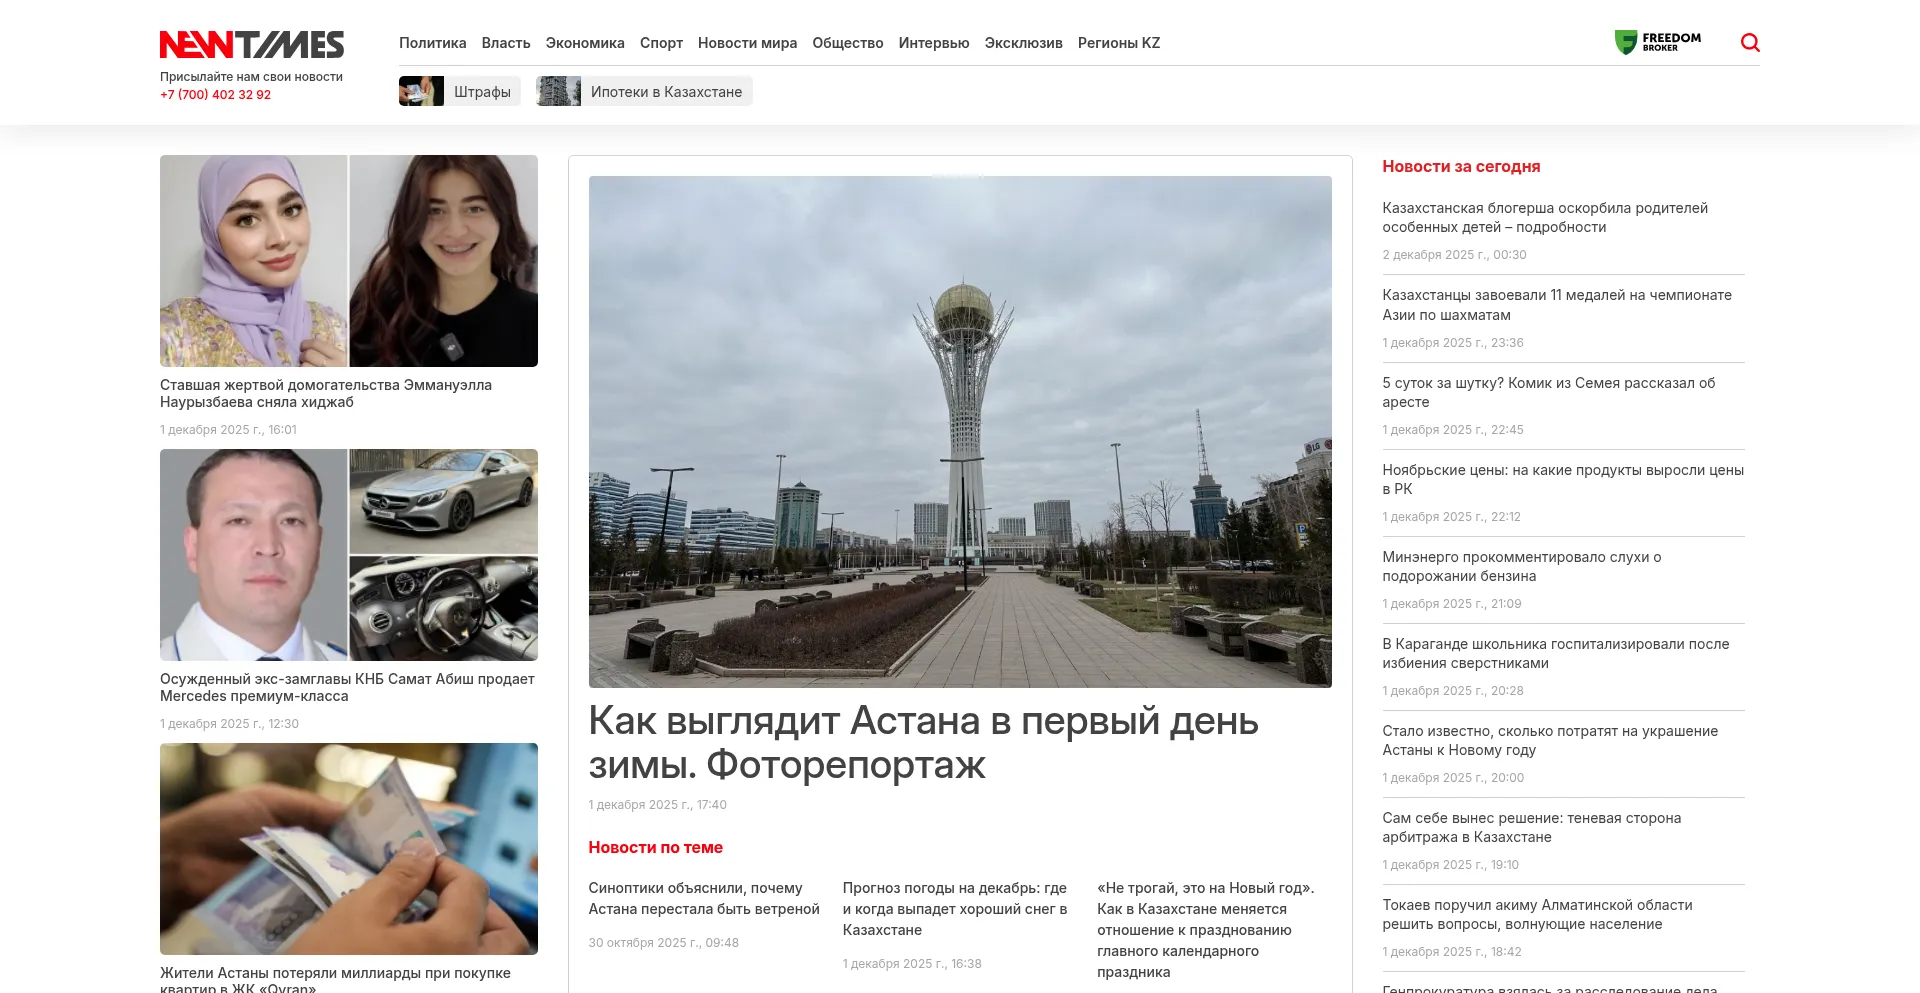Viewport: 1920px width, 993px height.
Task: Go to the Экономика section
Action: point(584,43)
